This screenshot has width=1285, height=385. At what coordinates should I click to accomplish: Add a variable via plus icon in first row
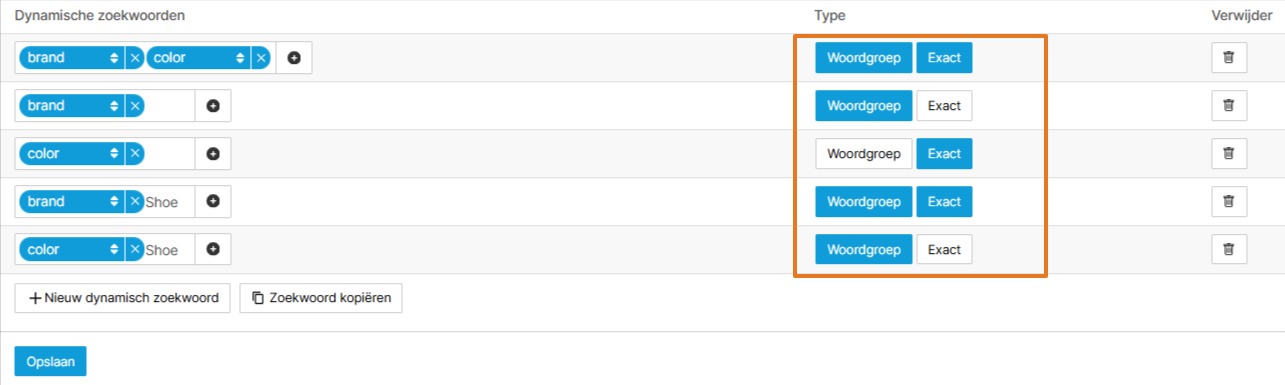tap(294, 58)
